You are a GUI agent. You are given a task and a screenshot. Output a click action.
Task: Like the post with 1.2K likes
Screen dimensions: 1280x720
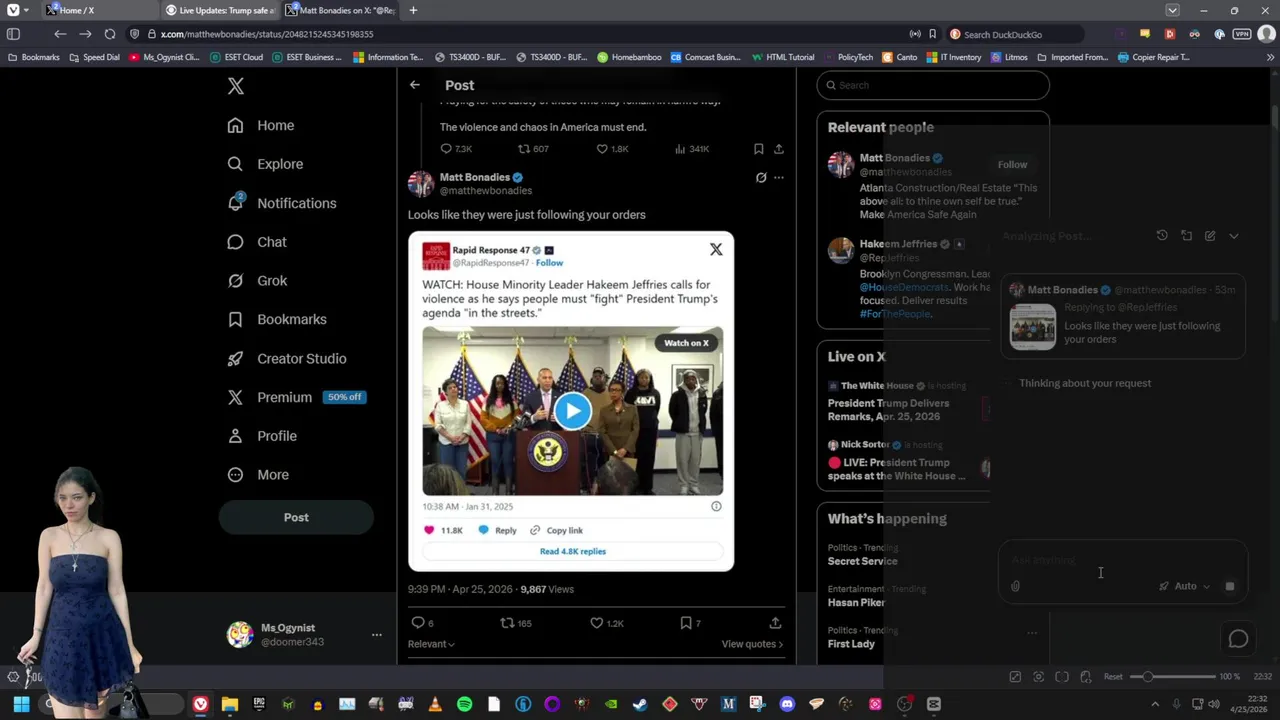pyautogui.click(x=606, y=623)
